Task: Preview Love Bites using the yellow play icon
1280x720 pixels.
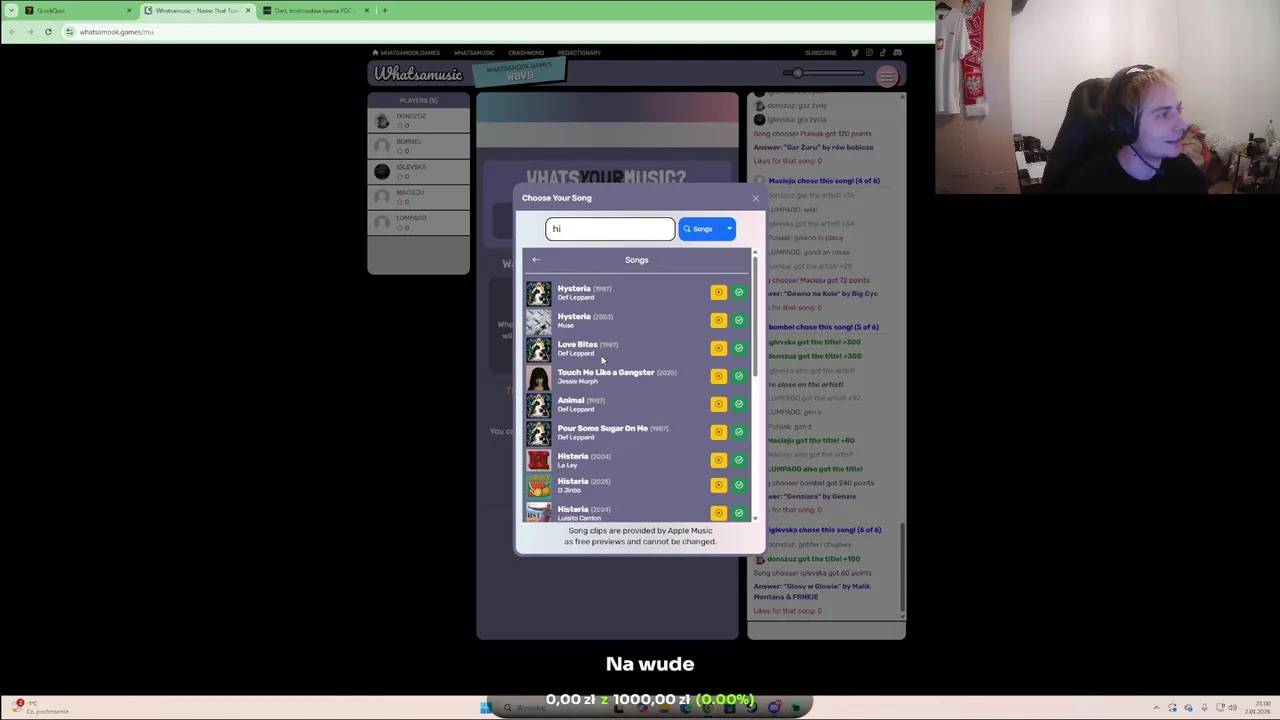Action: pyautogui.click(x=718, y=348)
